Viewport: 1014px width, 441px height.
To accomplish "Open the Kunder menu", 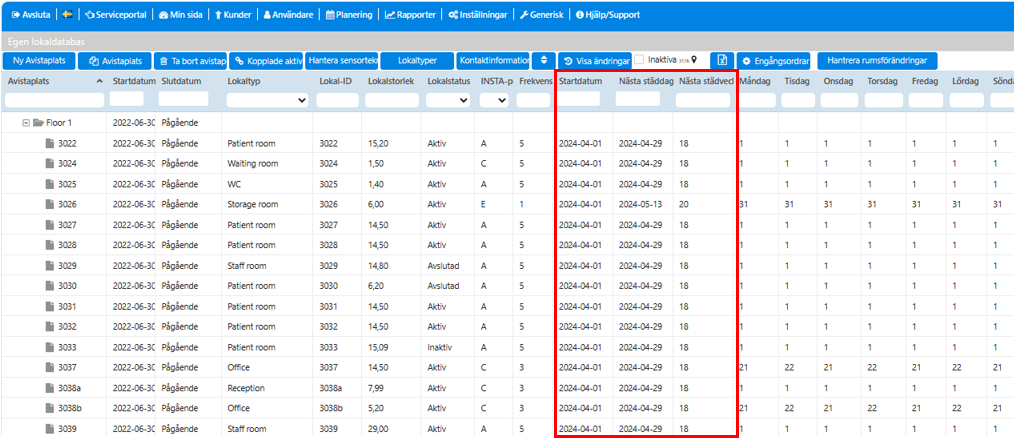I will 233,14.
